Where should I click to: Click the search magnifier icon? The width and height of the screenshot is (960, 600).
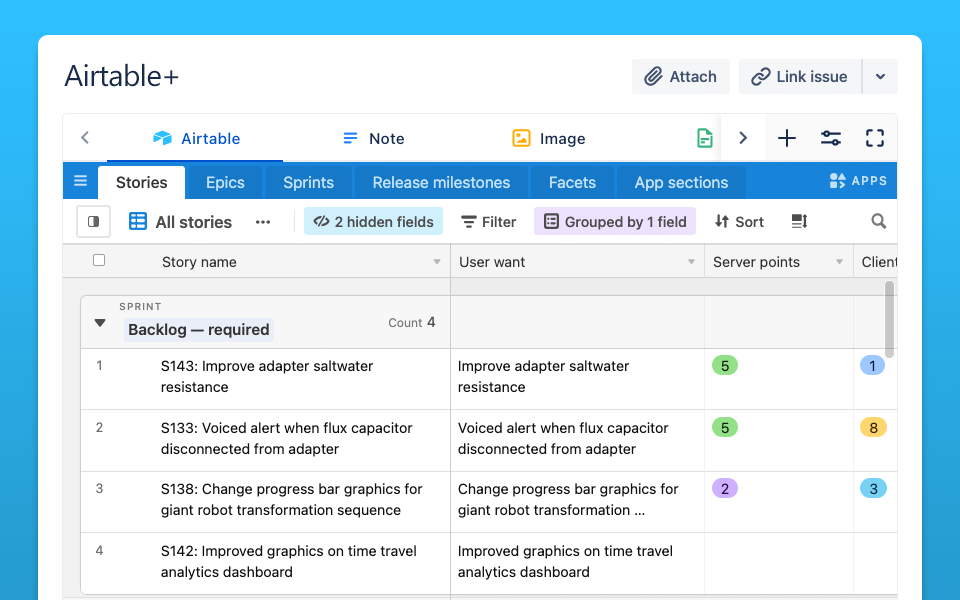pyautogui.click(x=879, y=221)
